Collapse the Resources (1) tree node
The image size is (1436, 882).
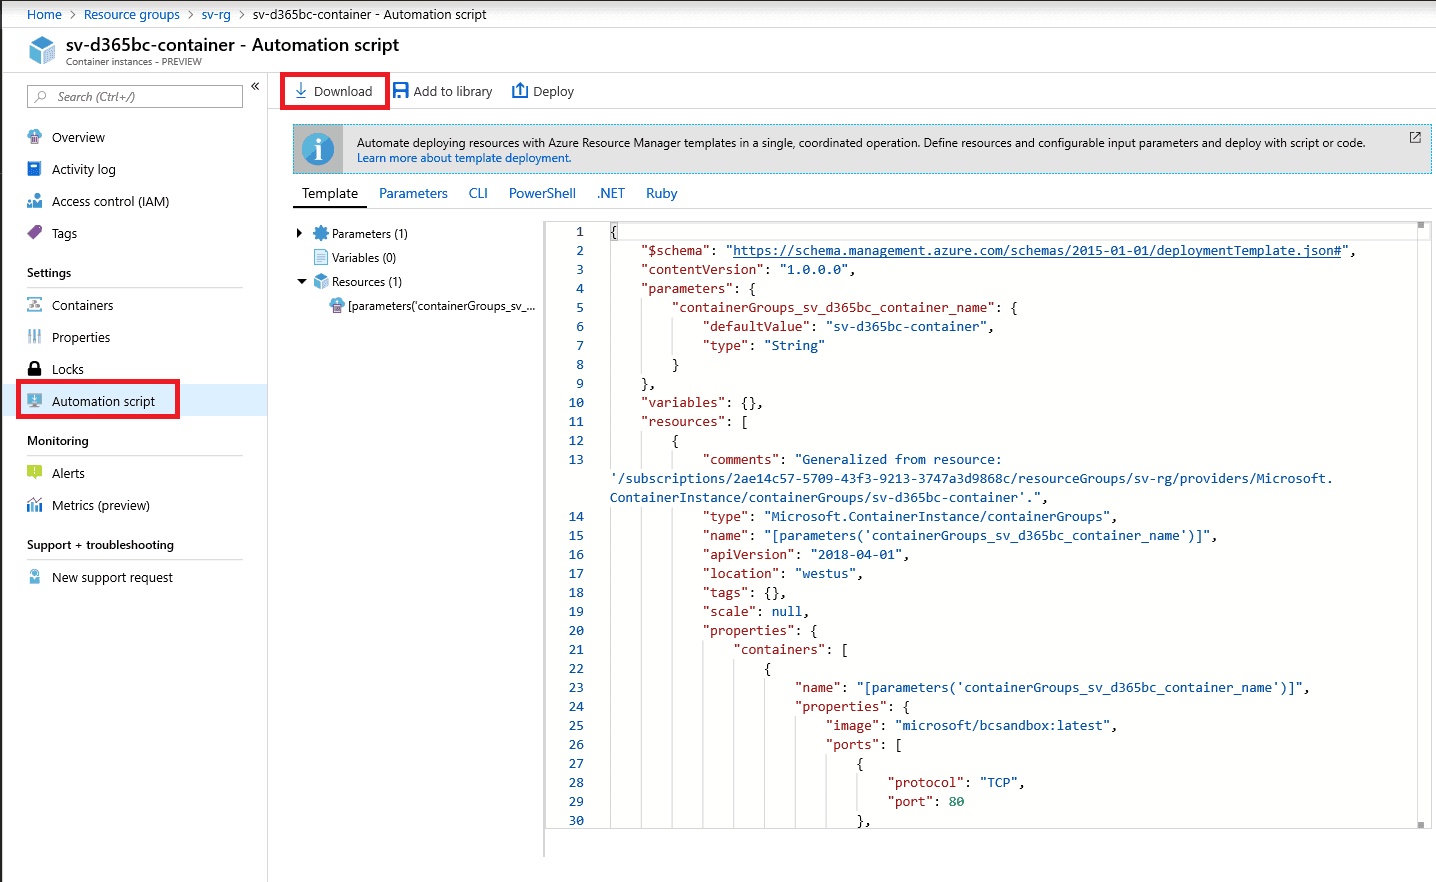coord(302,281)
